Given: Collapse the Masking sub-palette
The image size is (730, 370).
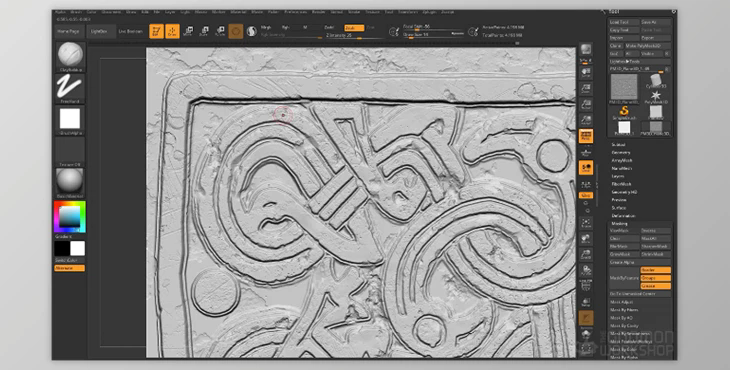Looking at the screenshot, I should (x=619, y=224).
